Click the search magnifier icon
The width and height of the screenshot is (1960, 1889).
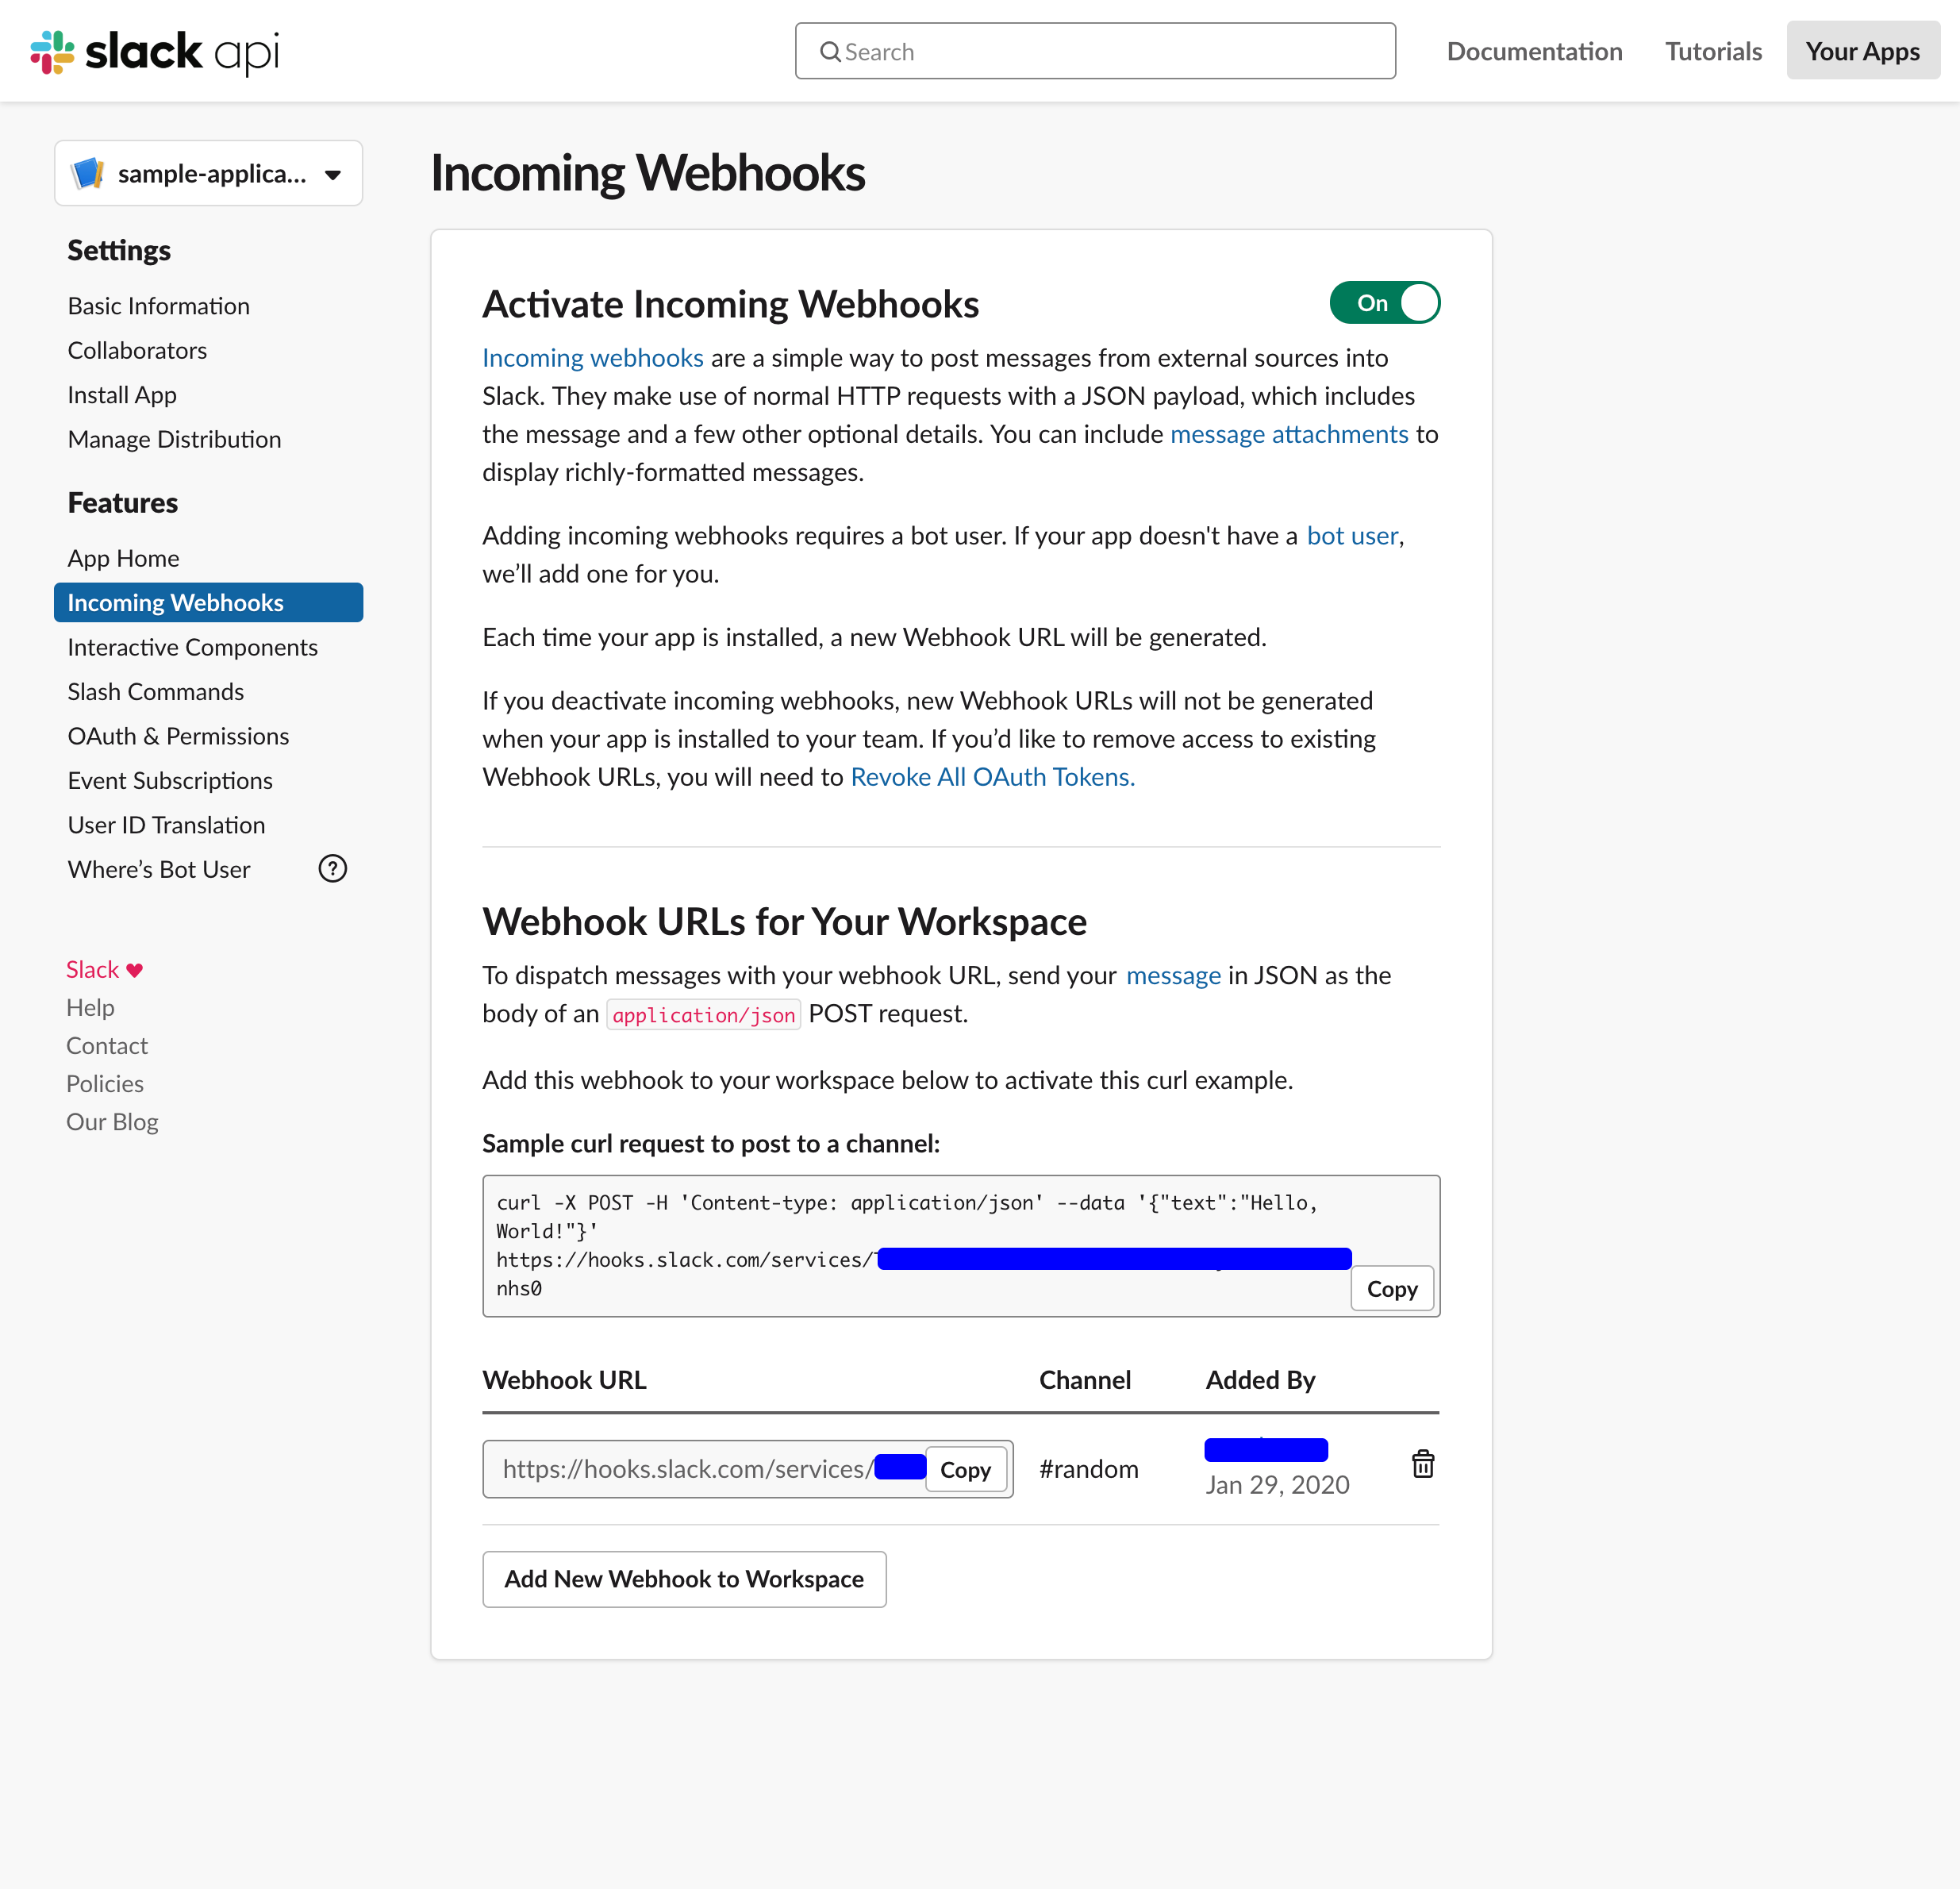click(830, 51)
